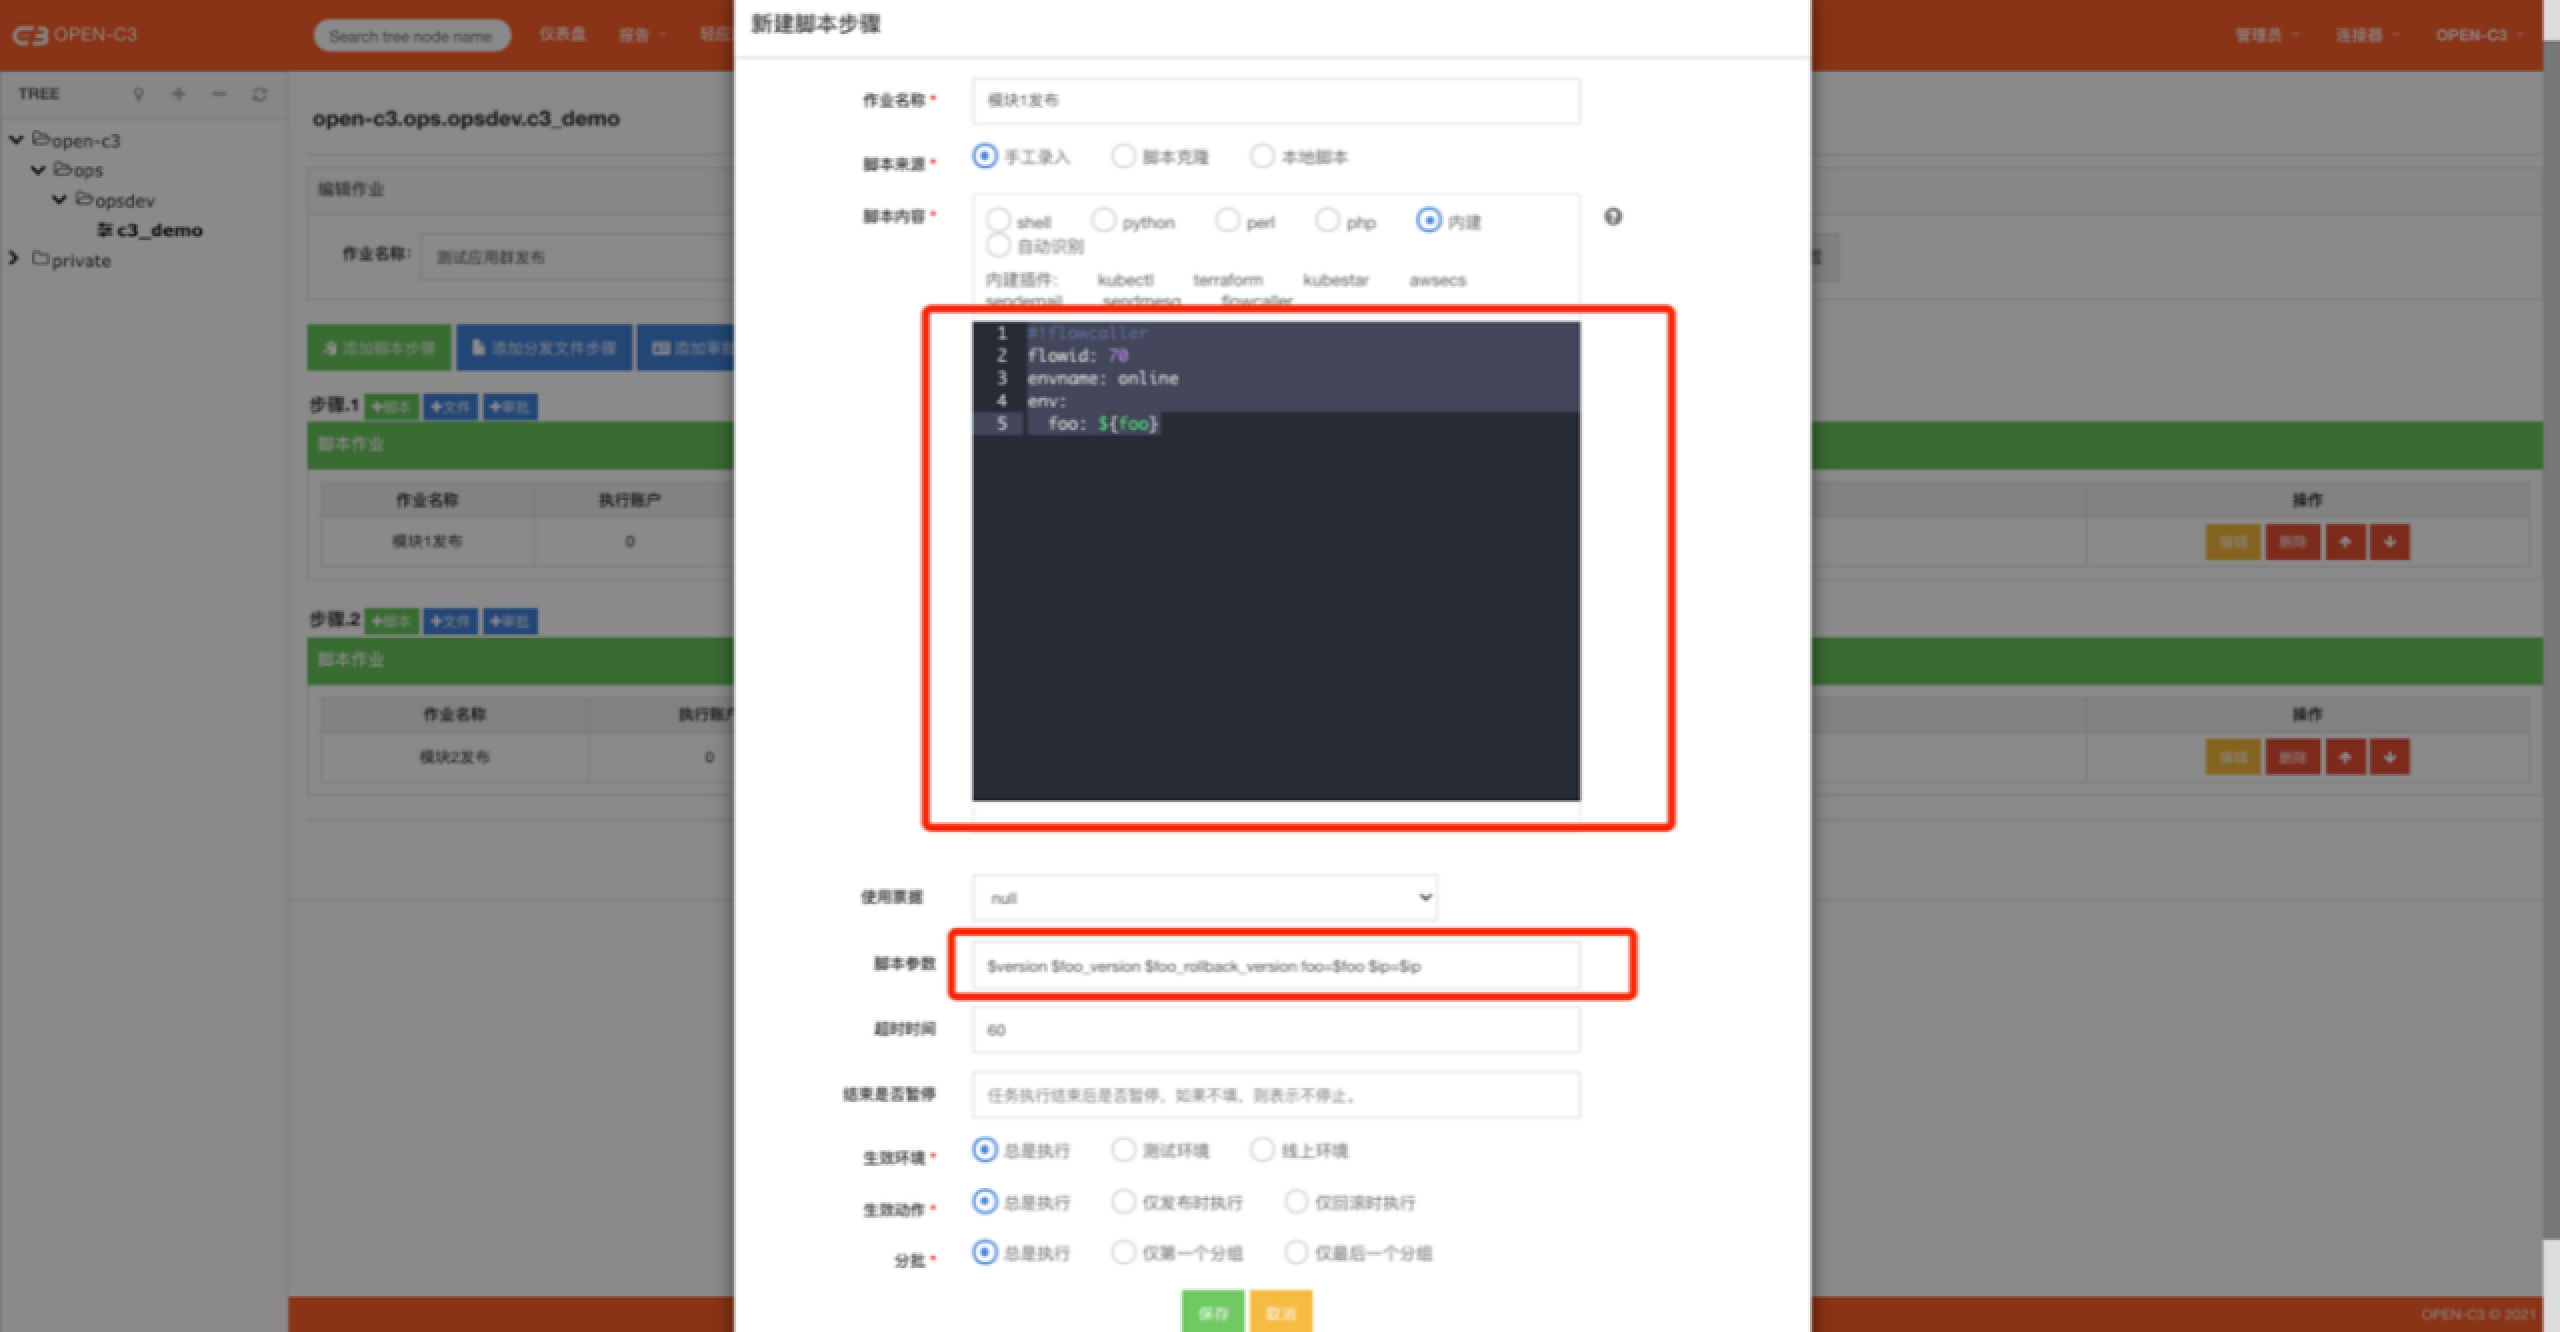Screen dimensions: 2560x1332
Task: Click the tree refresh icon
Action: point(260,94)
